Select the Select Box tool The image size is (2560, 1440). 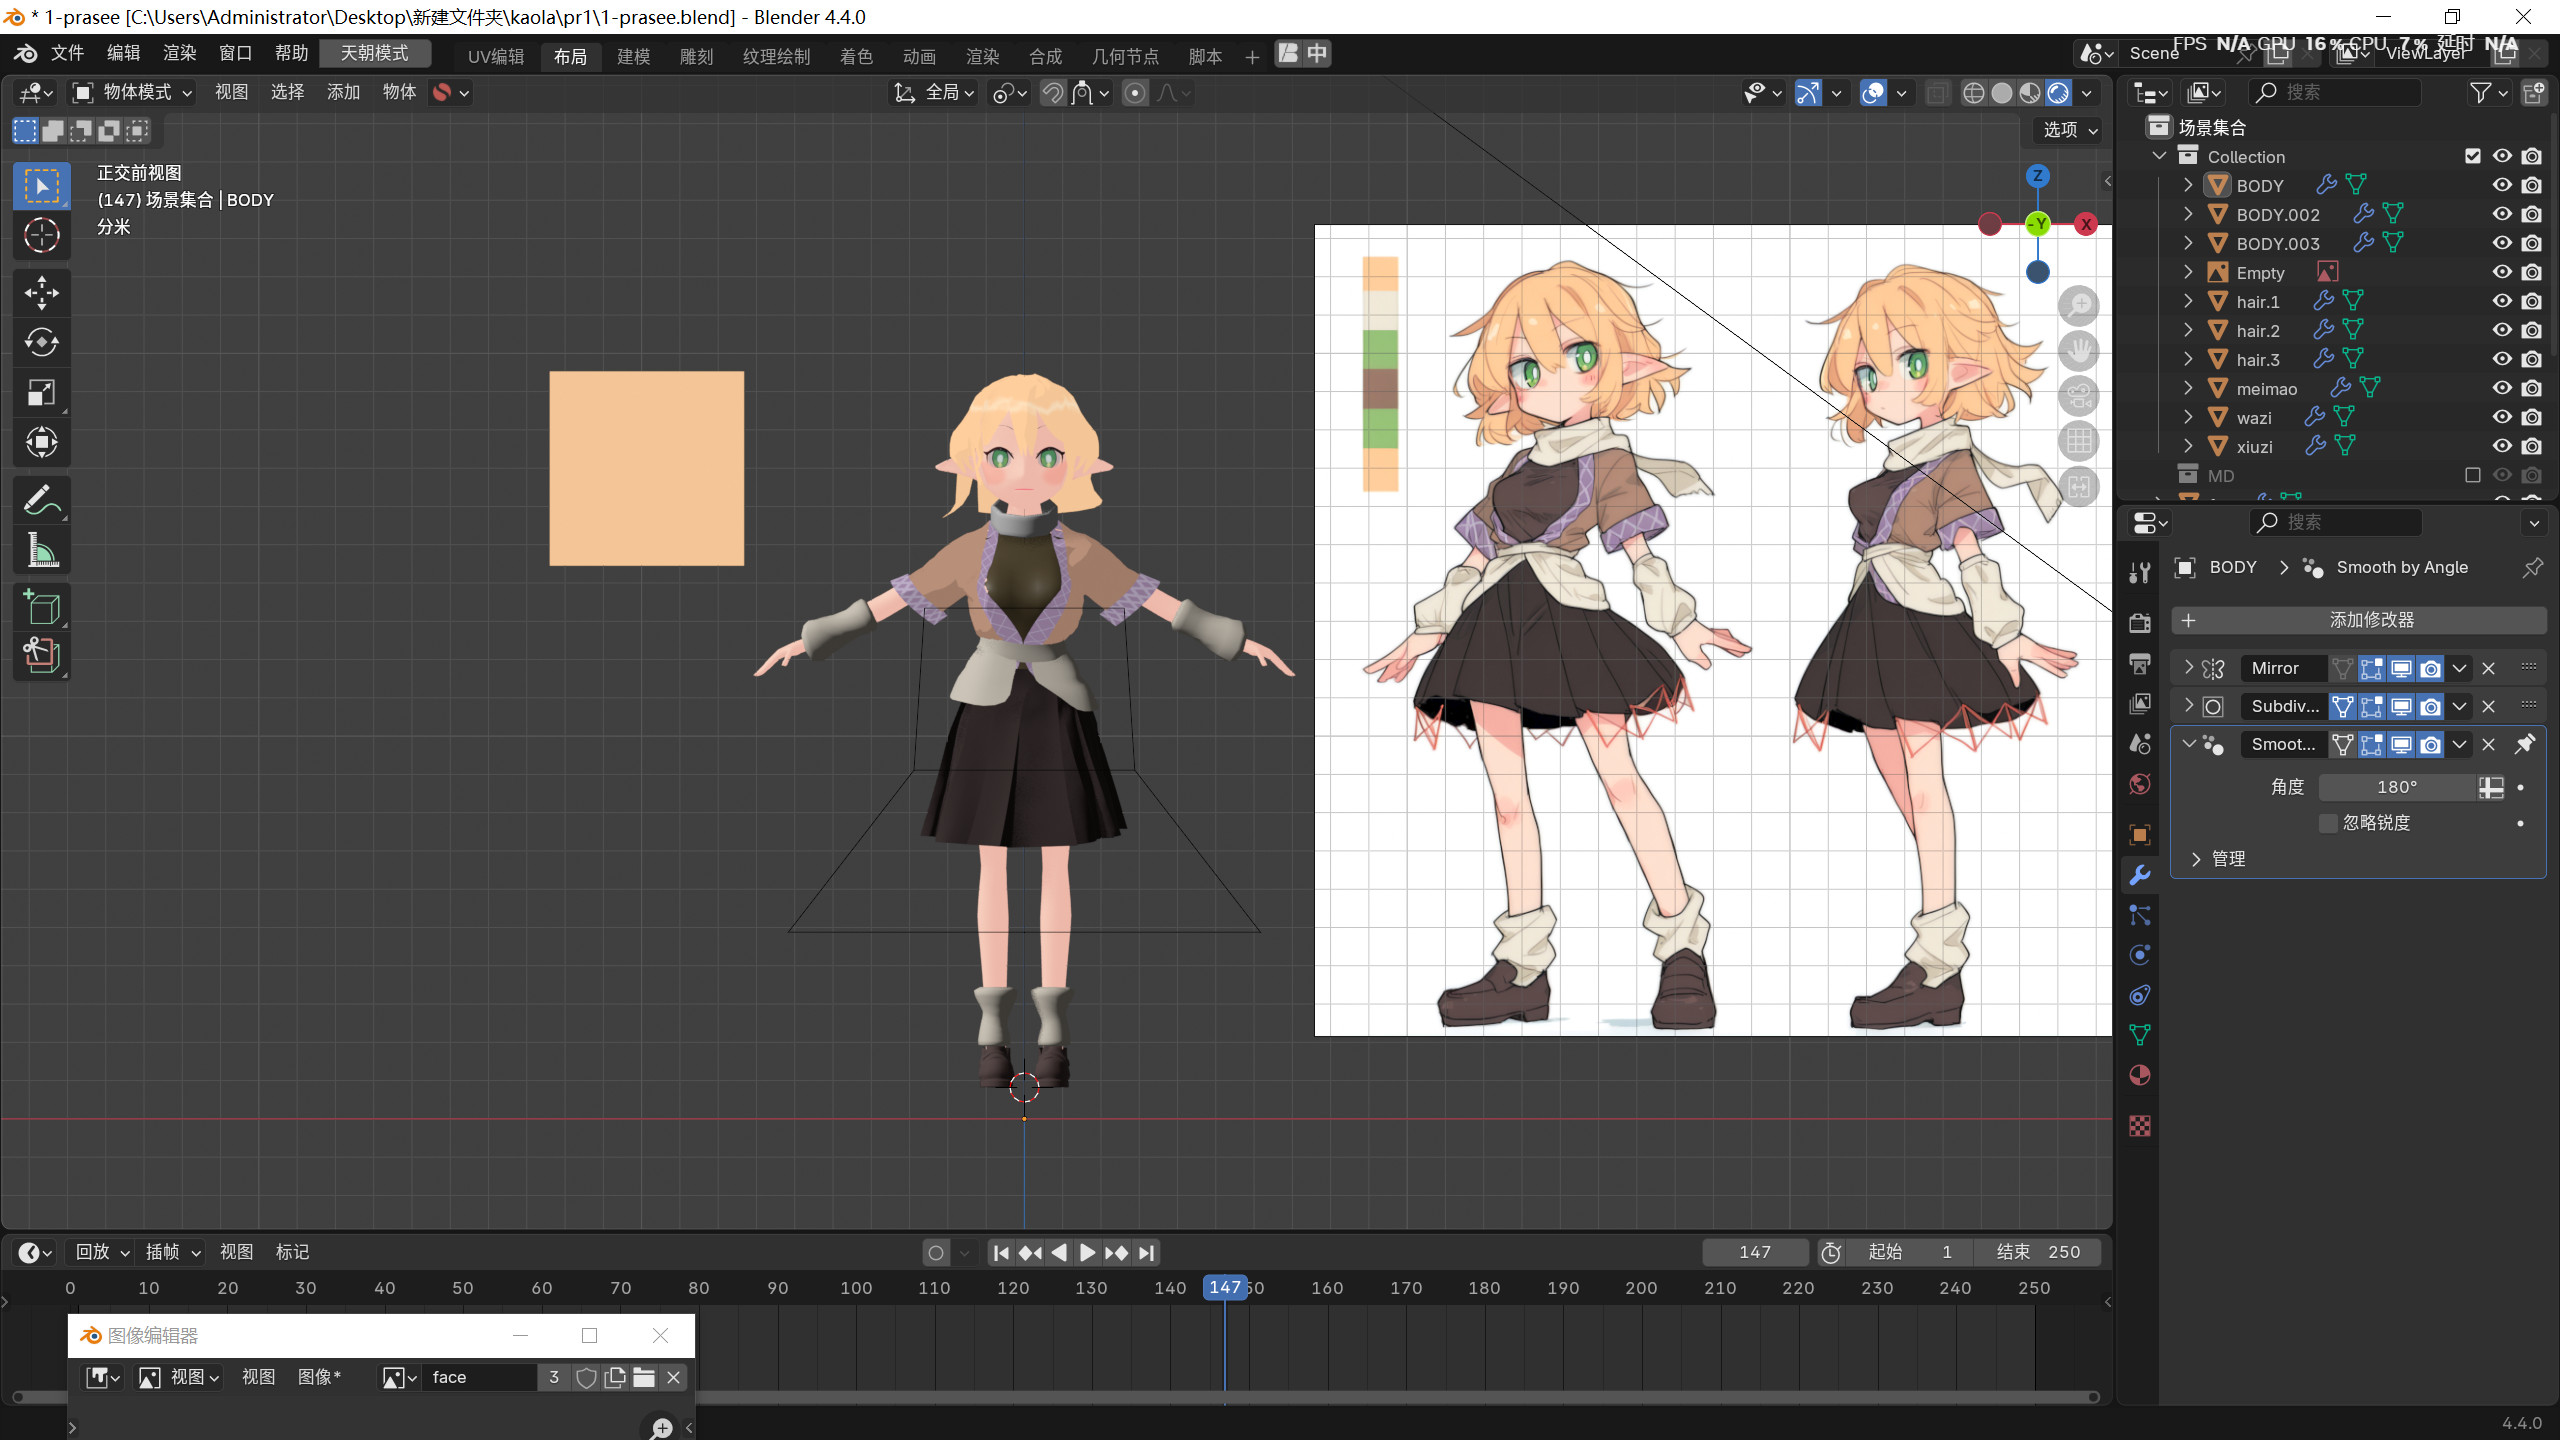click(x=41, y=186)
